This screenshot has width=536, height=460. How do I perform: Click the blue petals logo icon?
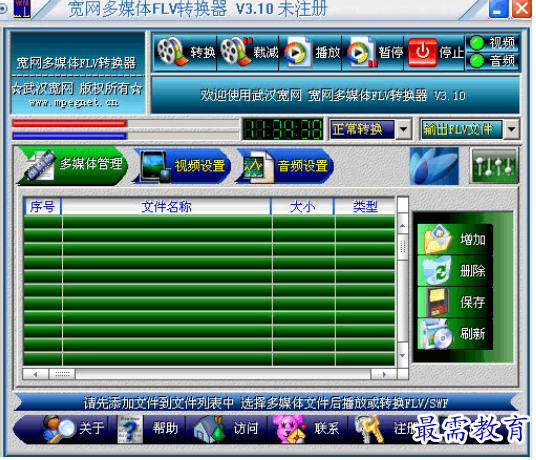click(434, 166)
